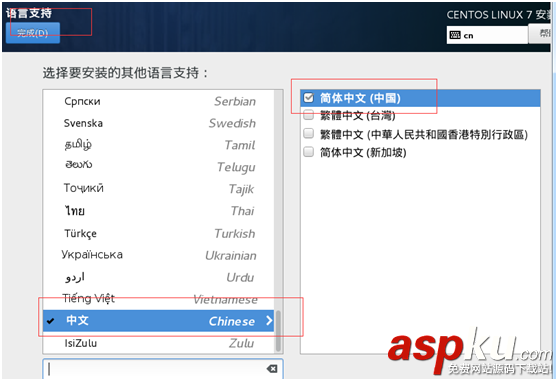This screenshot has width=558, height=381.
Task: Expand the Chinese row chevron arrow
Action: (269, 321)
